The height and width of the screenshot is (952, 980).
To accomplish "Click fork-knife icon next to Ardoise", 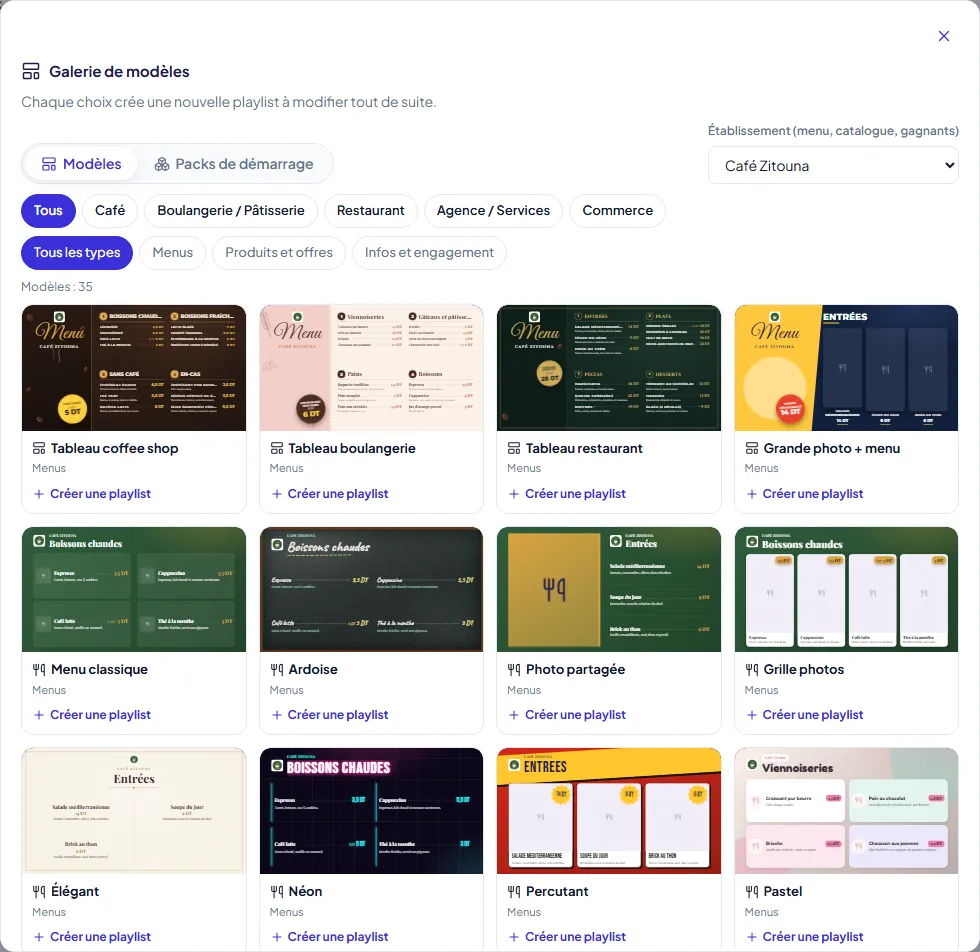I will 276,669.
